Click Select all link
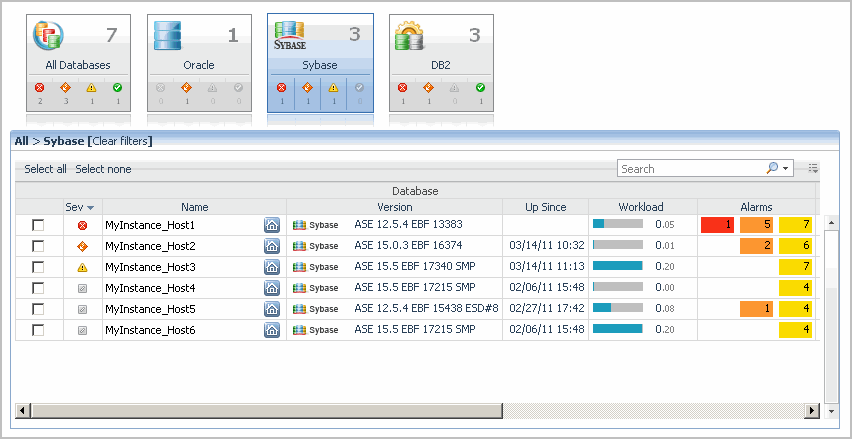852x439 pixels. coord(45,169)
